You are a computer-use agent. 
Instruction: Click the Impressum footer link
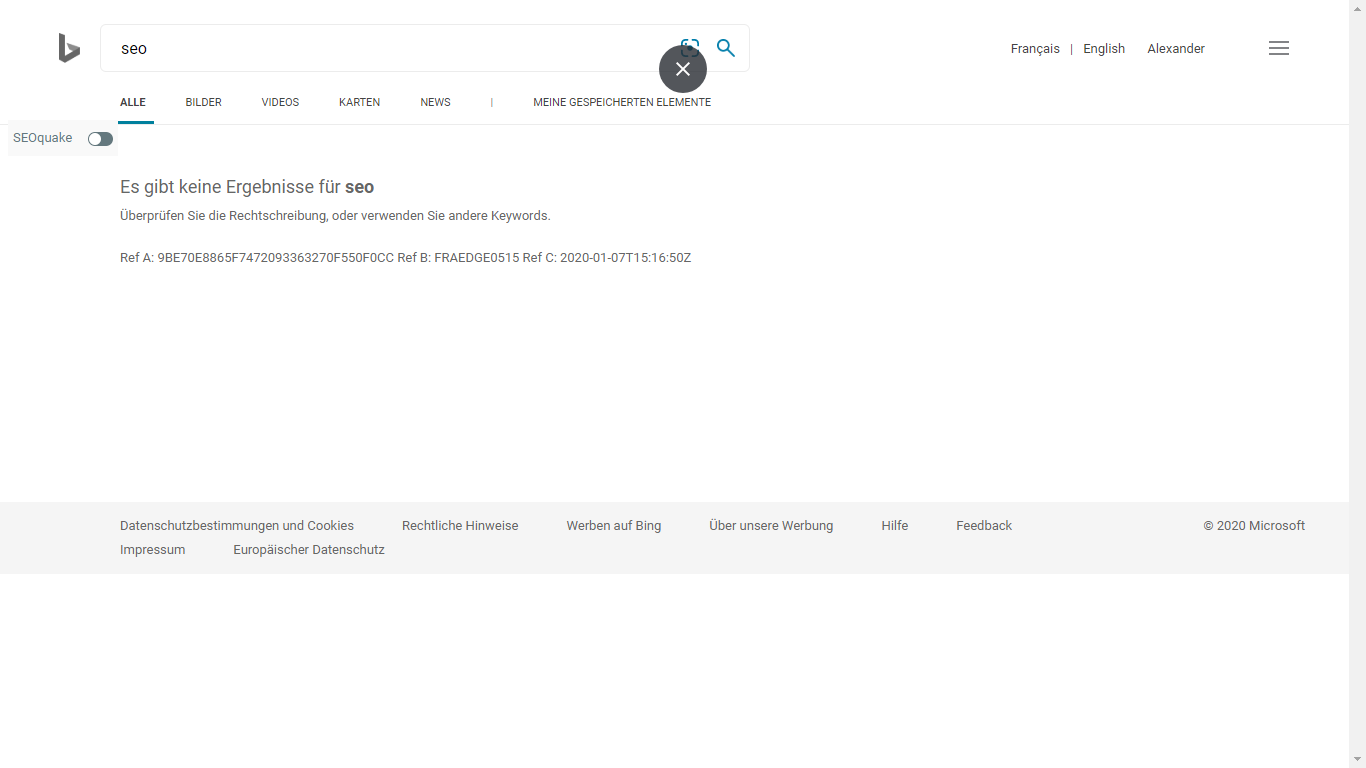[152, 550]
